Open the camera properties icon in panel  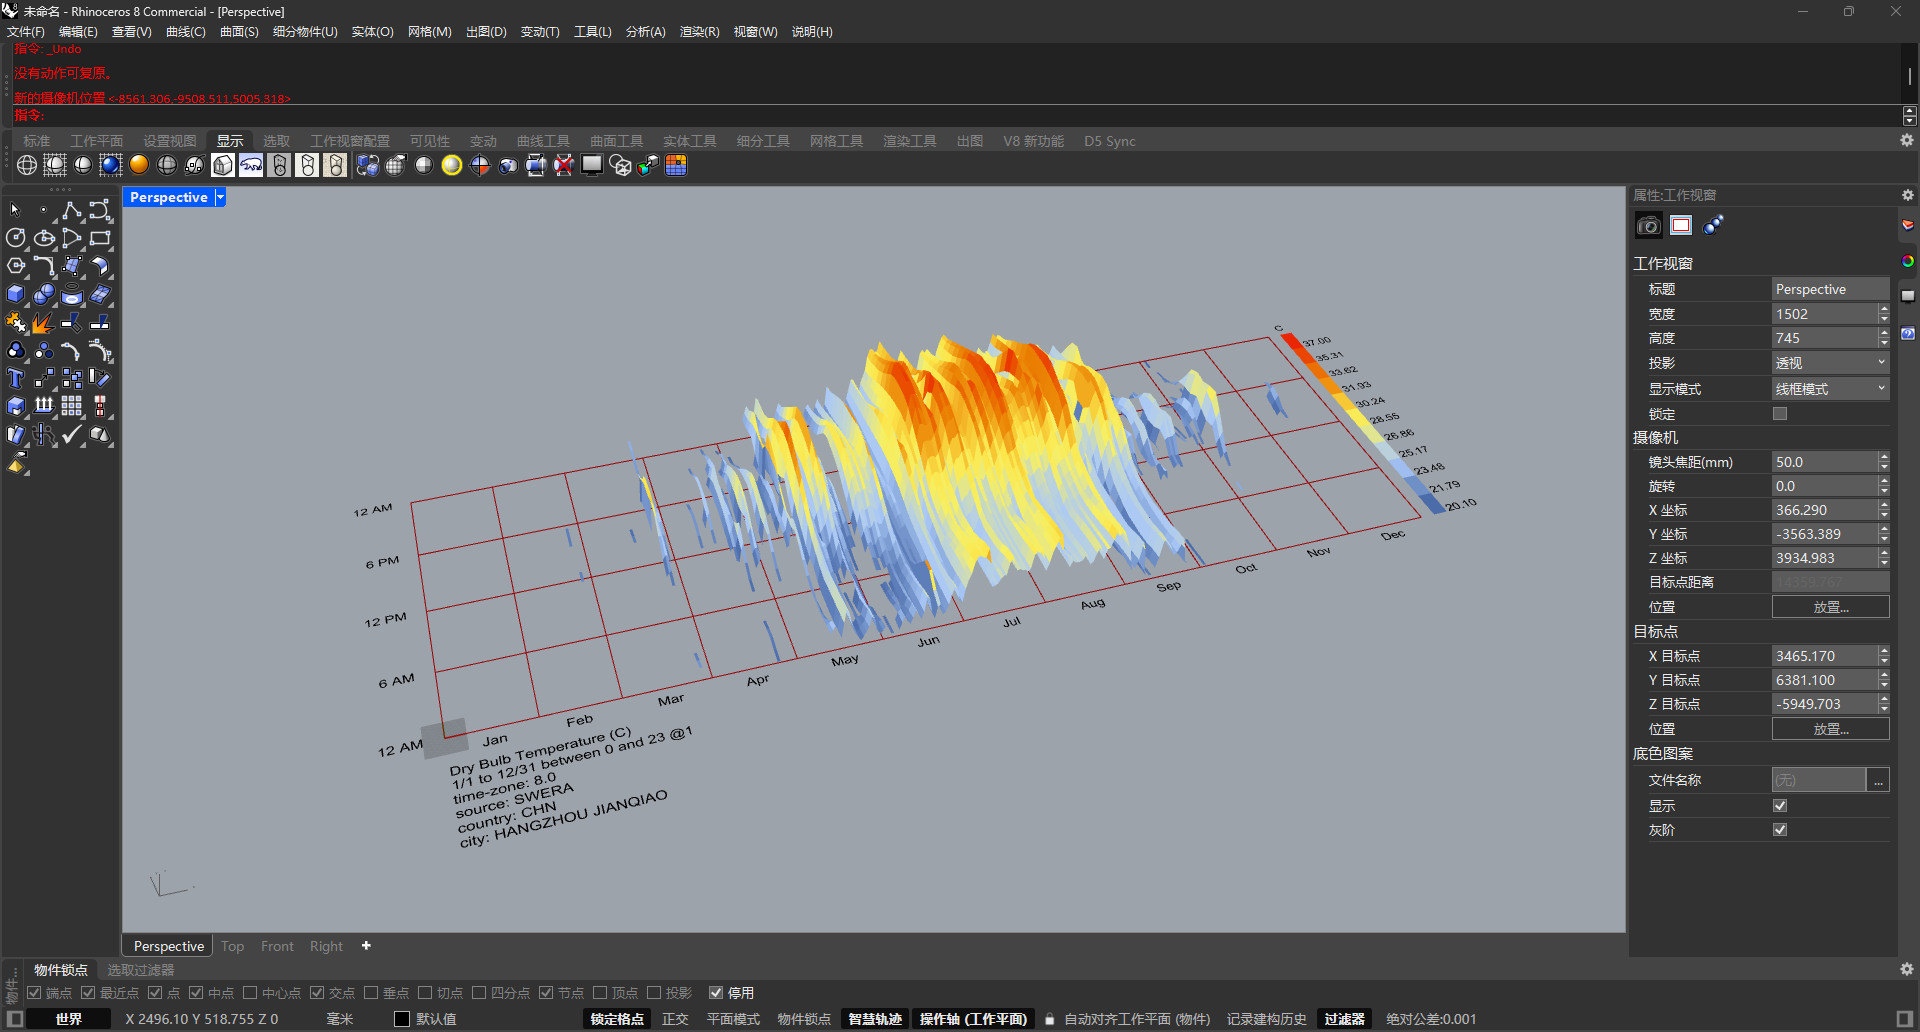coord(1649,226)
